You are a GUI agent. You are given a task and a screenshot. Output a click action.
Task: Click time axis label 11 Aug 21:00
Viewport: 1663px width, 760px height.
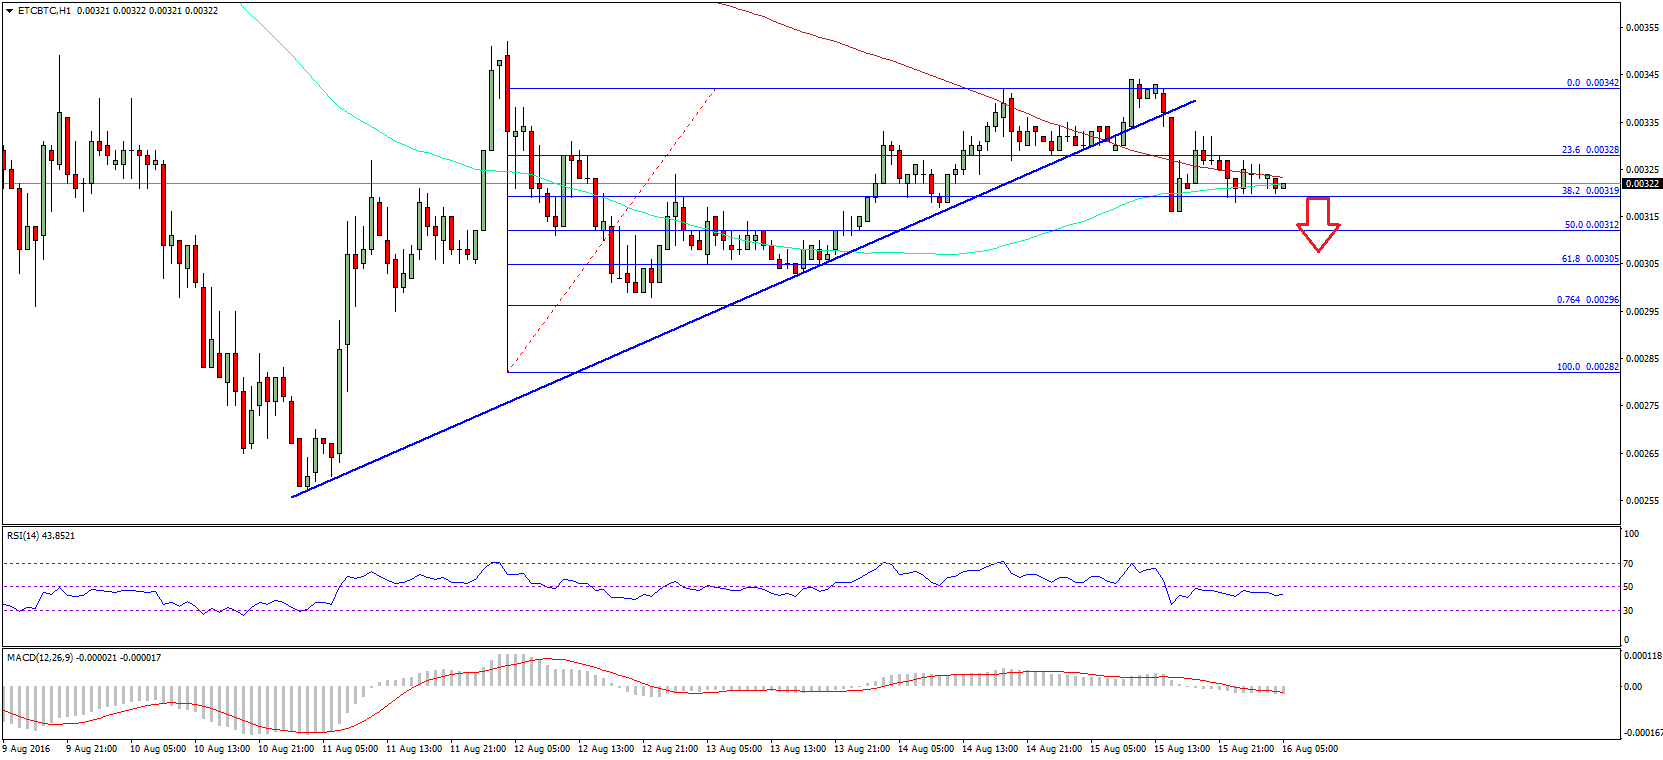click(x=478, y=749)
